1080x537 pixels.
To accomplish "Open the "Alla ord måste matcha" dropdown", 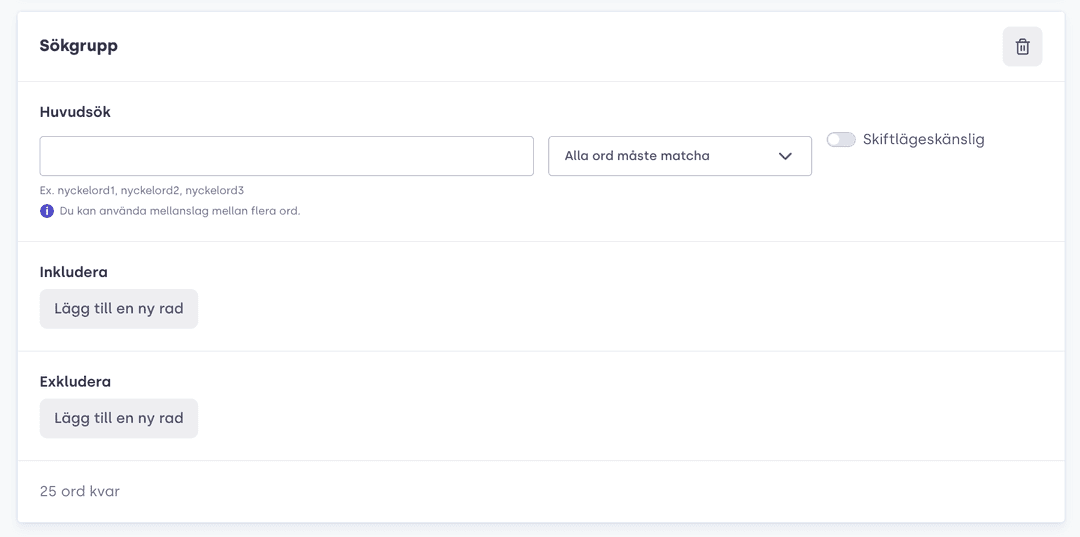I will [680, 156].
